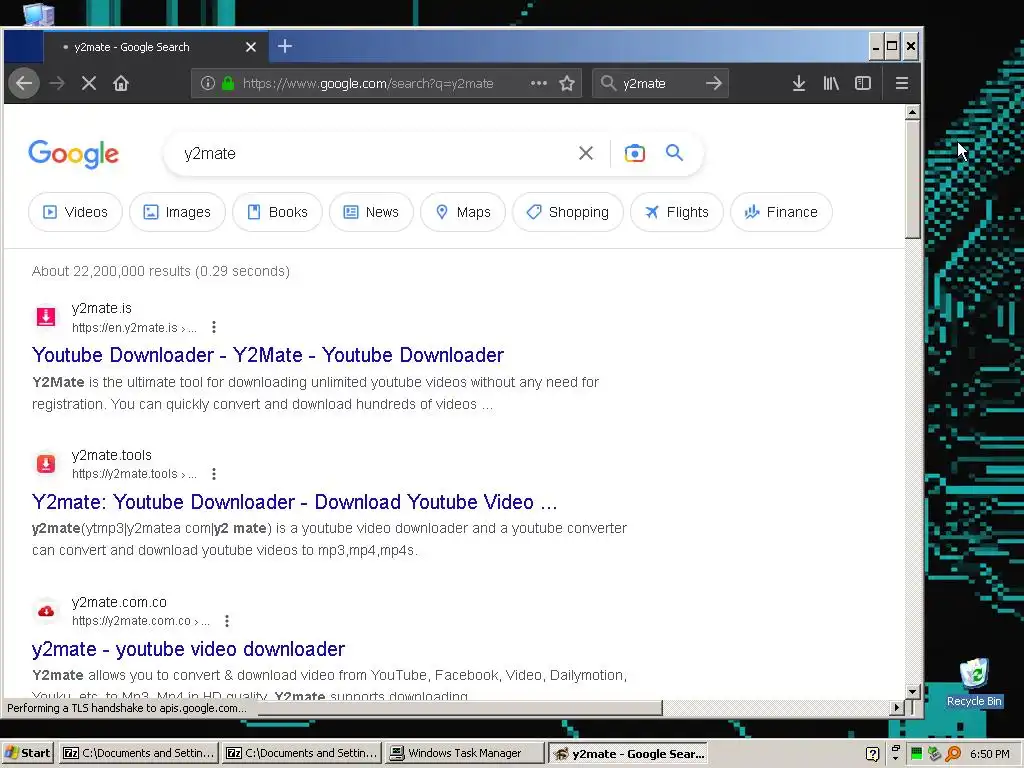Open more options for y2mate.com.co result
Viewport: 1024px width, 768px height.
[x=227, y=621]
